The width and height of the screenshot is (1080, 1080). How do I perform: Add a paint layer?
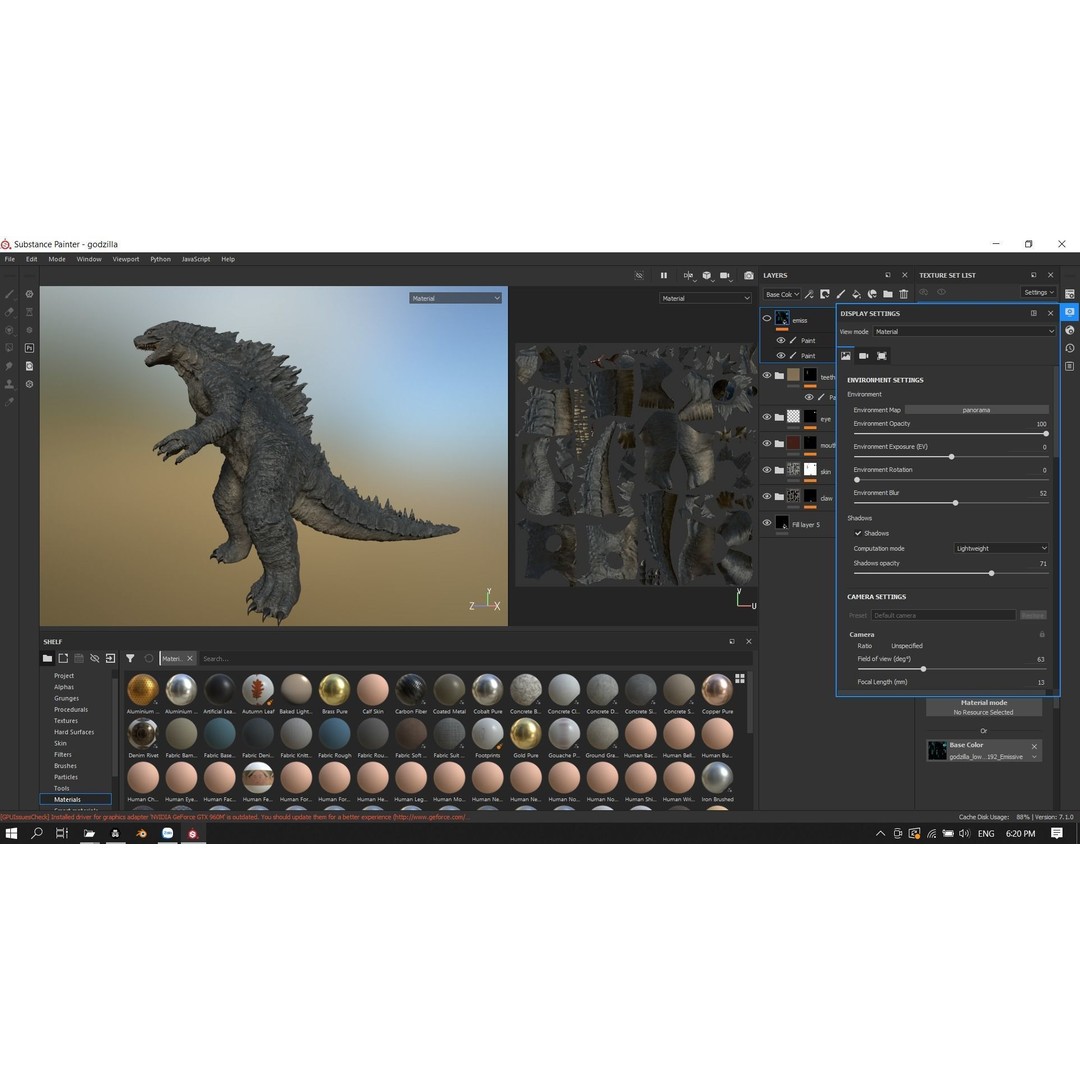click(x=840, y=294)
